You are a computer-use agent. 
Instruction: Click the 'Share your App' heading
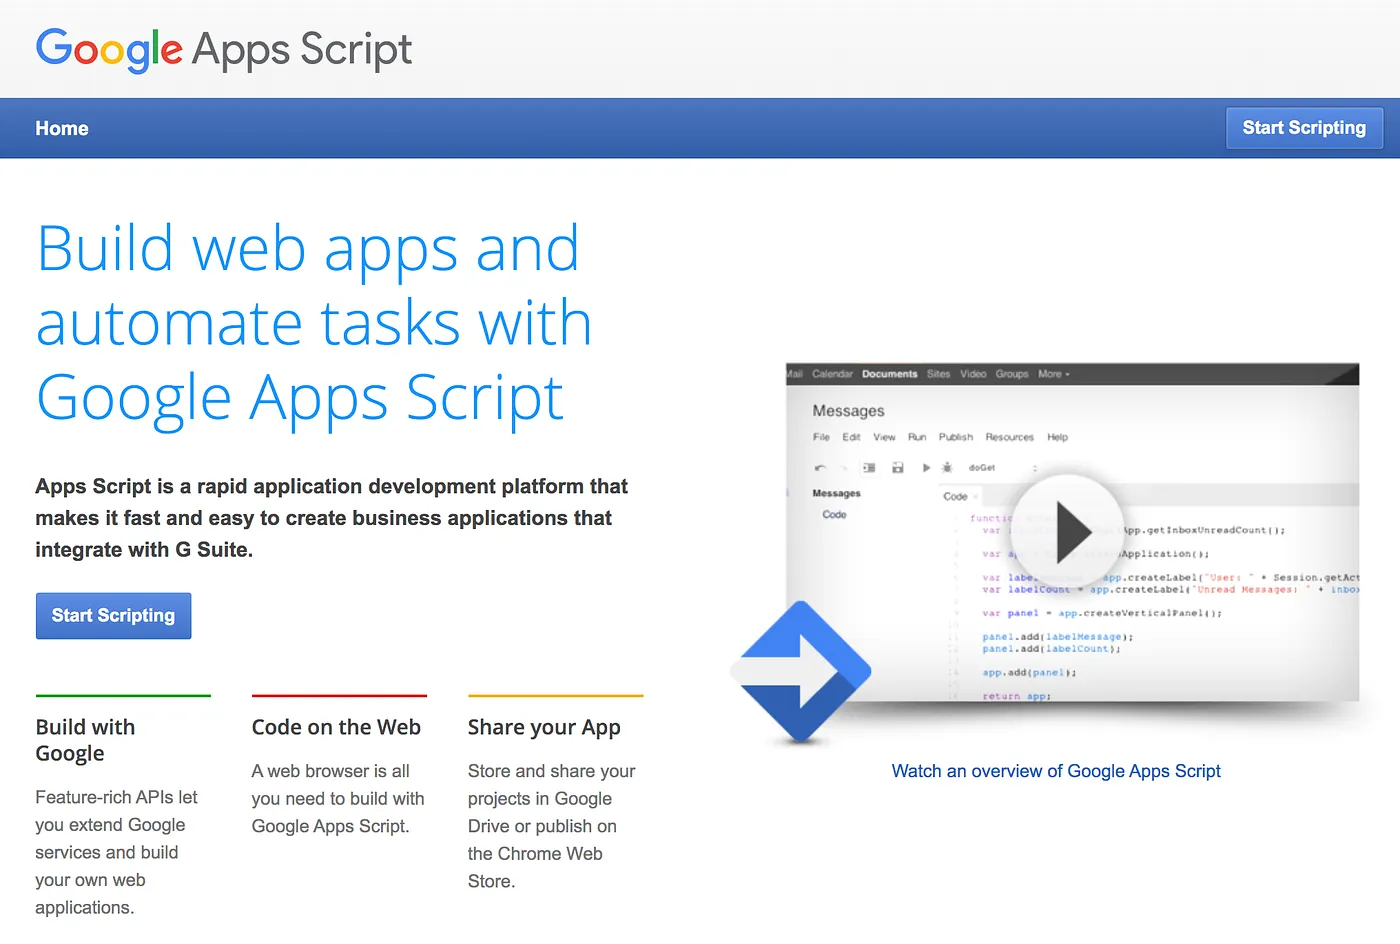tap(544, 727)
